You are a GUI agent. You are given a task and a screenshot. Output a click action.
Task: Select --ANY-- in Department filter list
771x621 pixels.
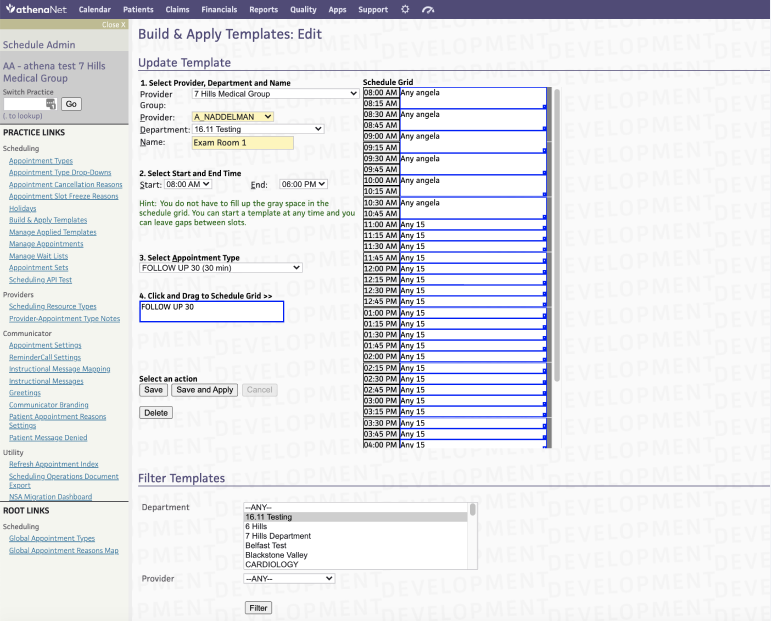click(x=356, y=507)
